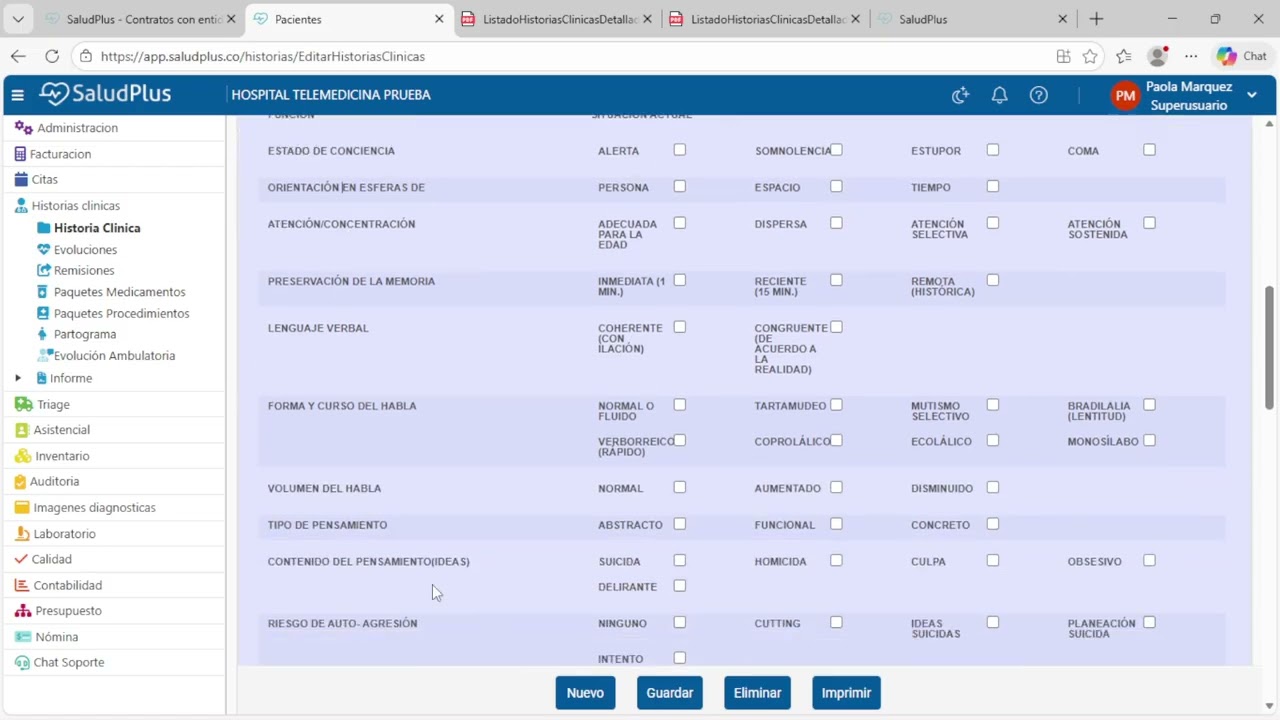
Task: Go back with browser back arrow
Action: coord(18,57)
